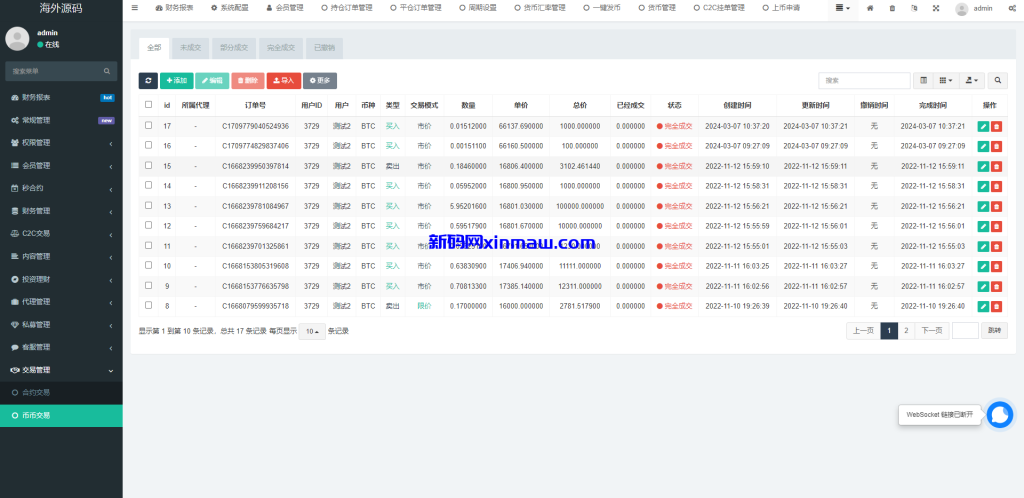Image resolution: width=1024 pixels, height=498 pixels.
Task: Click the page jump number field
Action: [965, 331]
